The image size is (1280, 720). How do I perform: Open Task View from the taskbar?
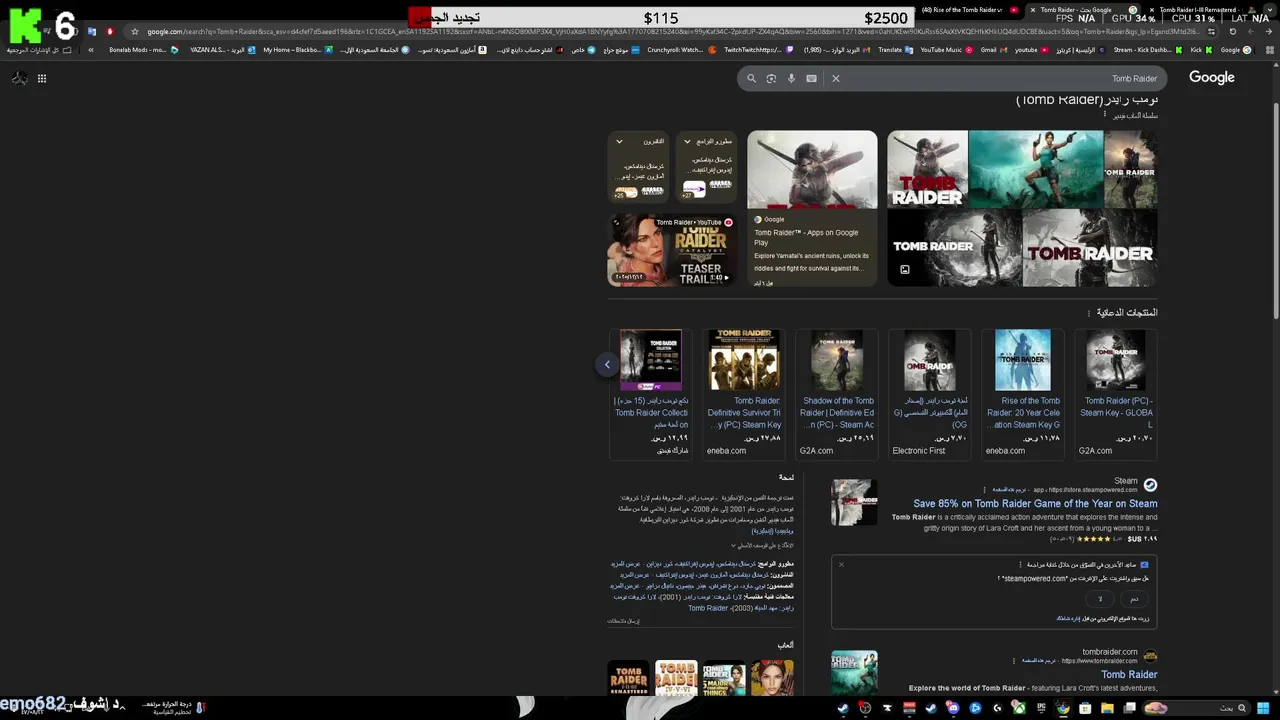1129,708
